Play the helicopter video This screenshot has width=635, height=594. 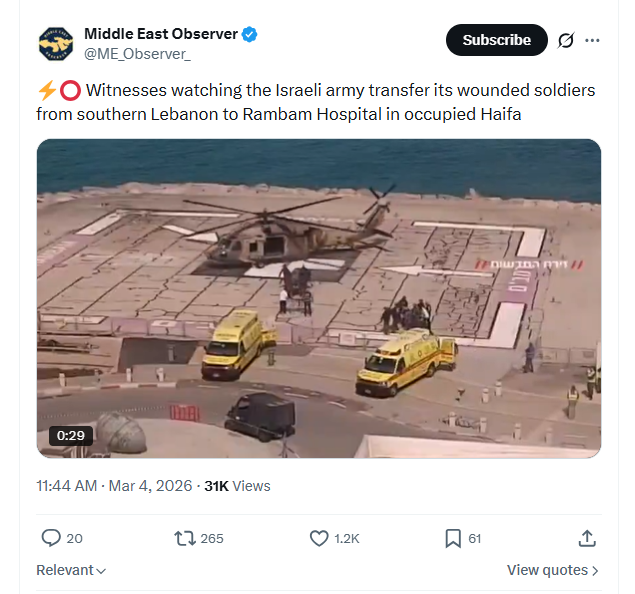pyautogui.click(x=319, y=298)
